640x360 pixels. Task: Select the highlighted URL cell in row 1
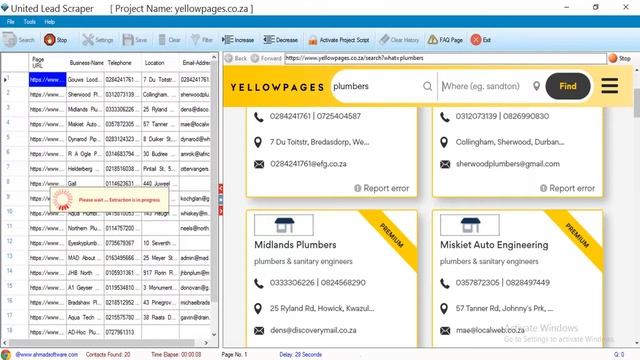click(47, 80)
